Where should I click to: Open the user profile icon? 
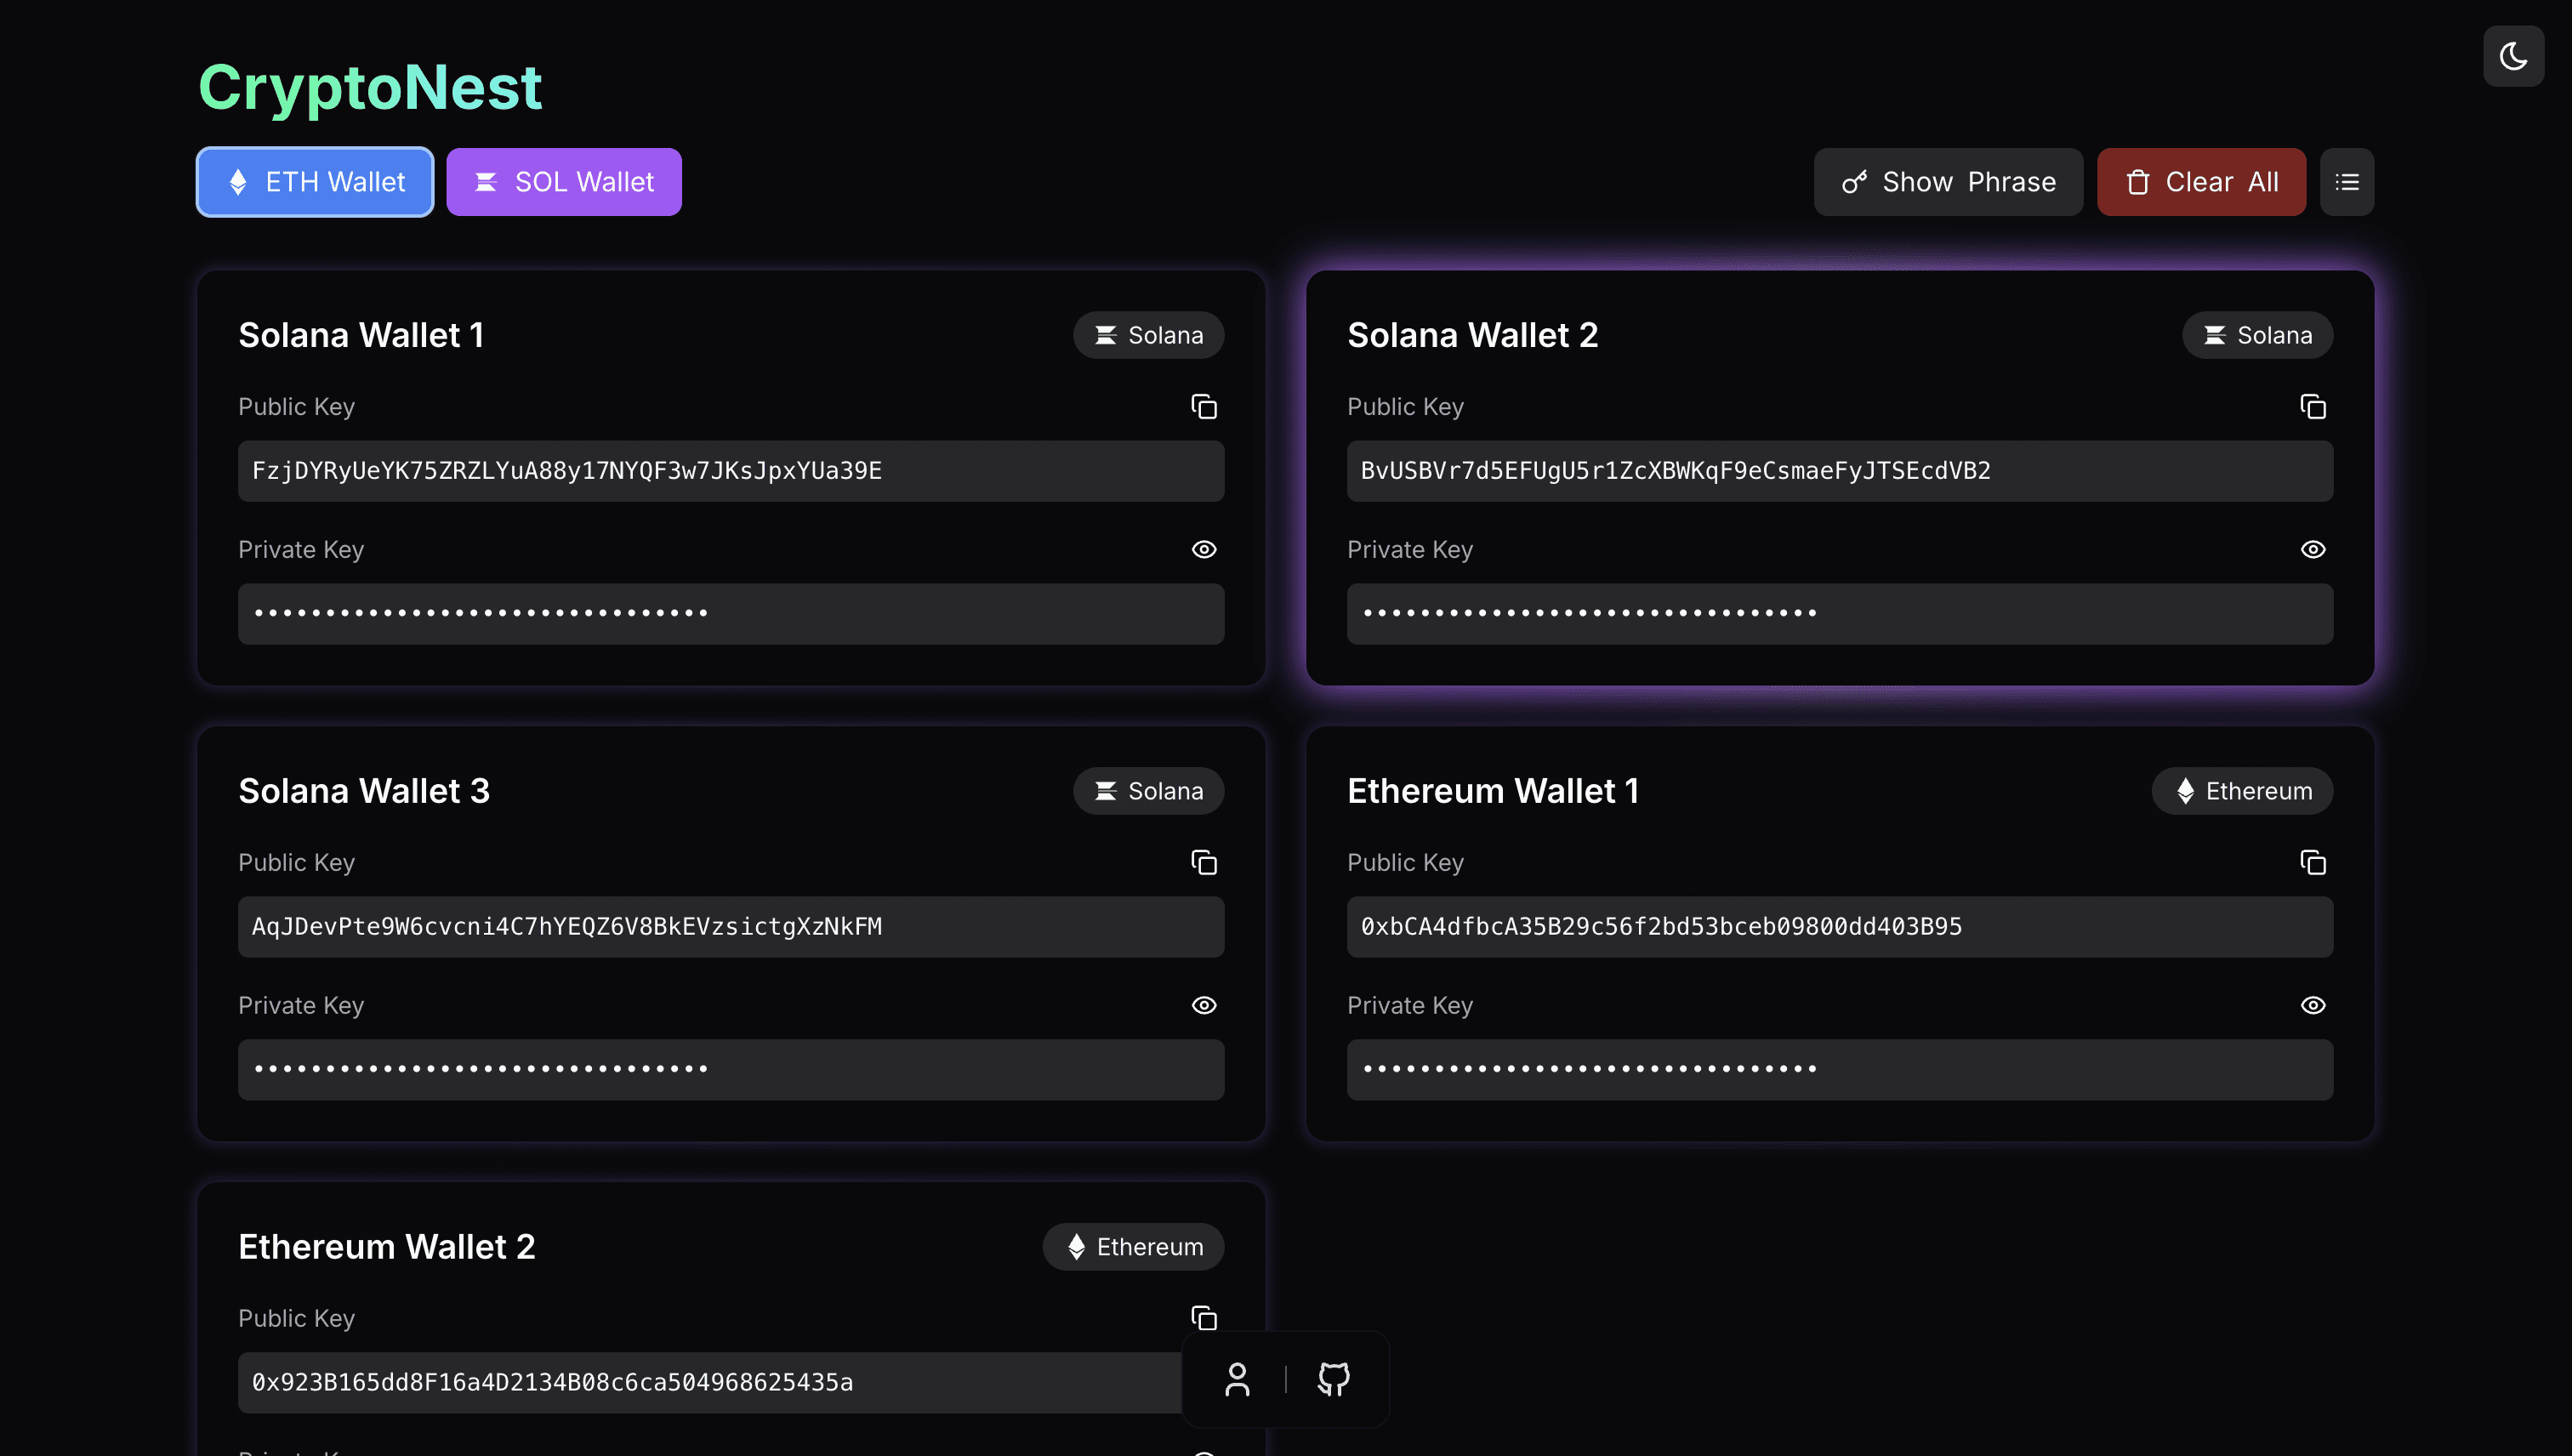click(1237, 1379)
